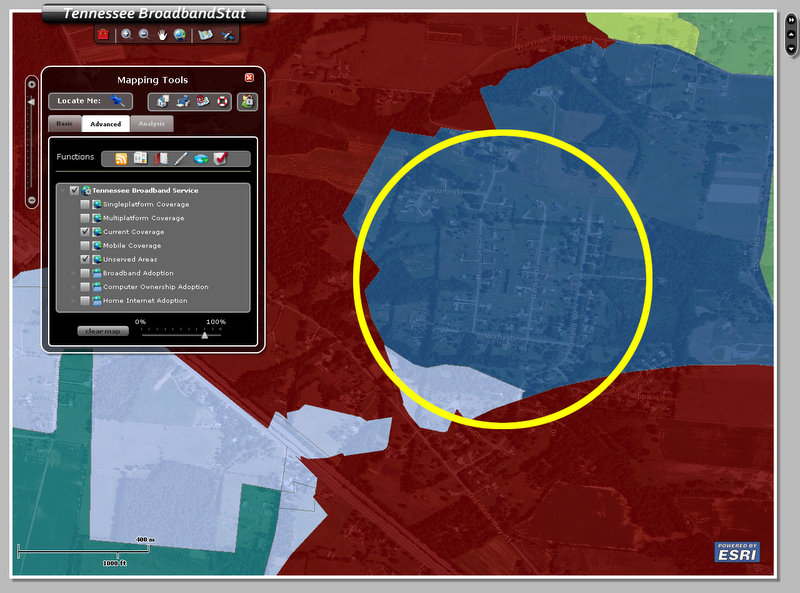Expand the Home Internet Adoption layer group
Viewport: 800px width, 593px height.
(74, 301)
